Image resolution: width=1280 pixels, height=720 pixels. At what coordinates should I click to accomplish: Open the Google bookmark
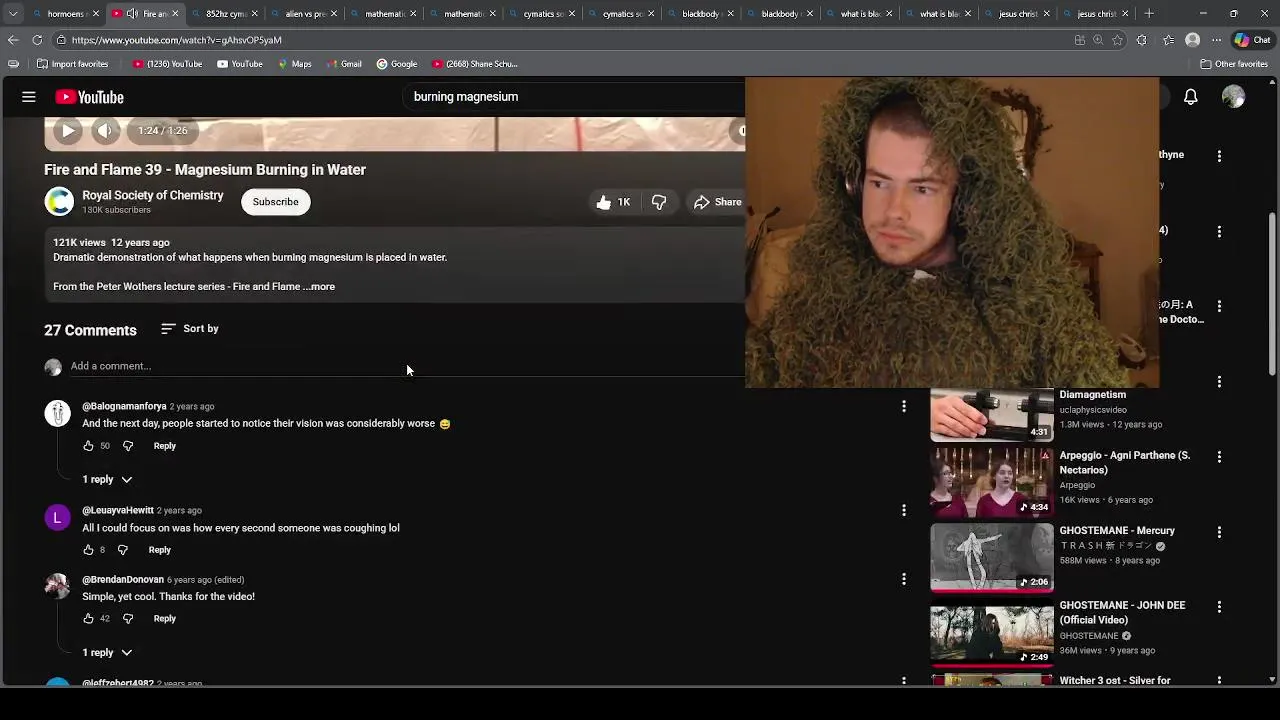point(396,64)
